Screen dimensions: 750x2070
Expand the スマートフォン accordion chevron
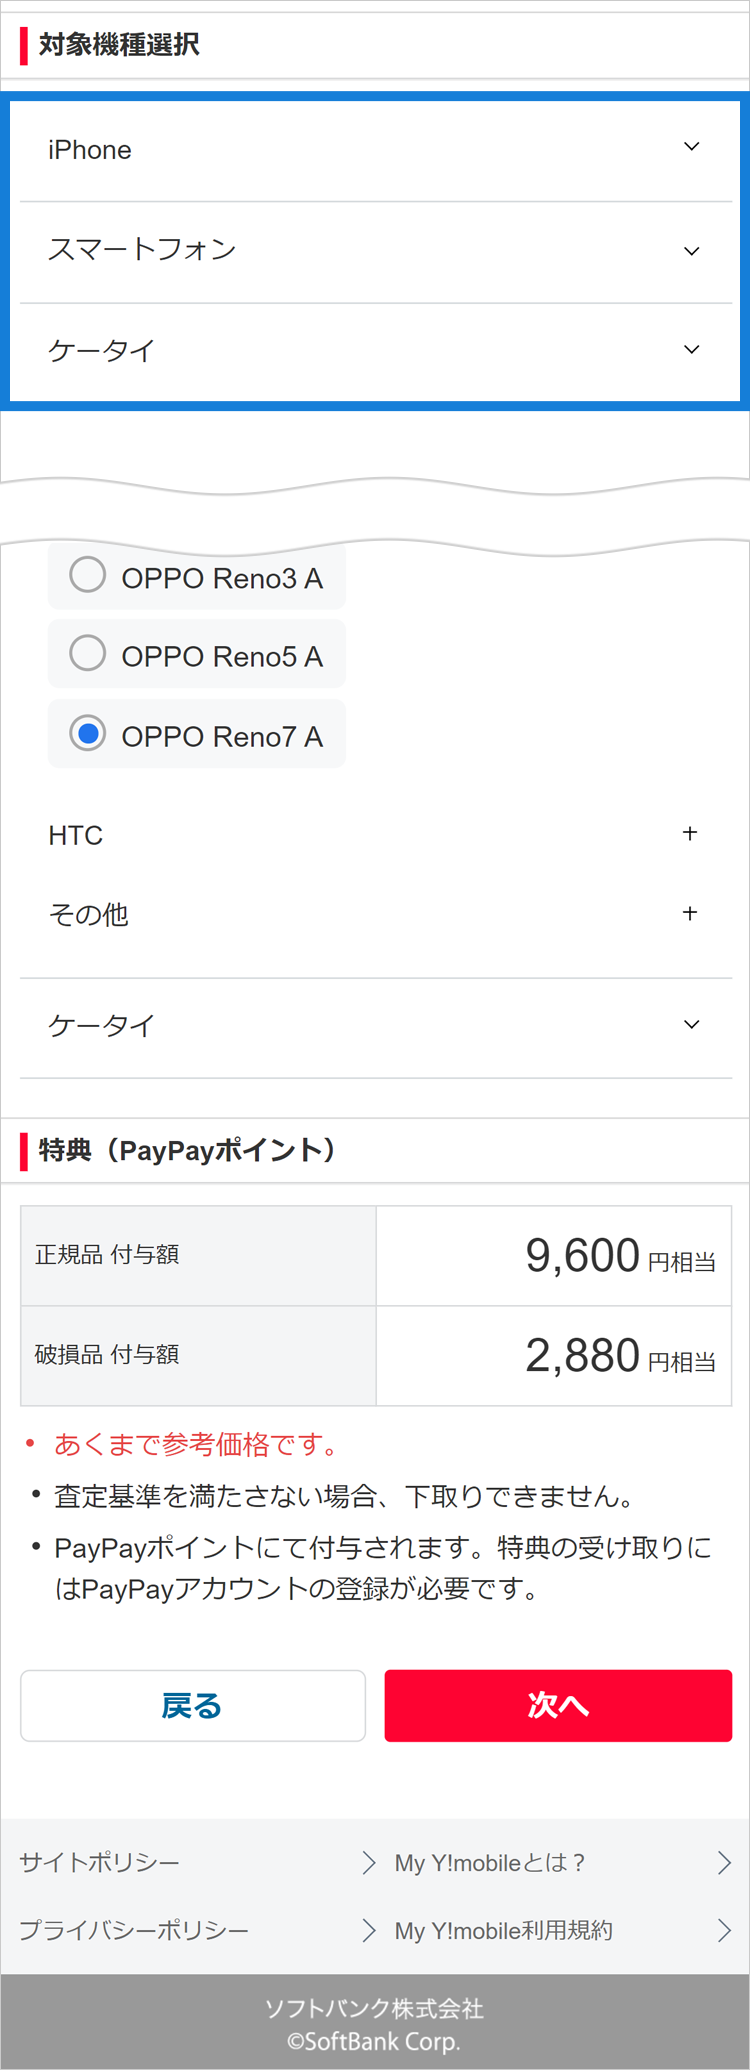[x=691, y=251]
